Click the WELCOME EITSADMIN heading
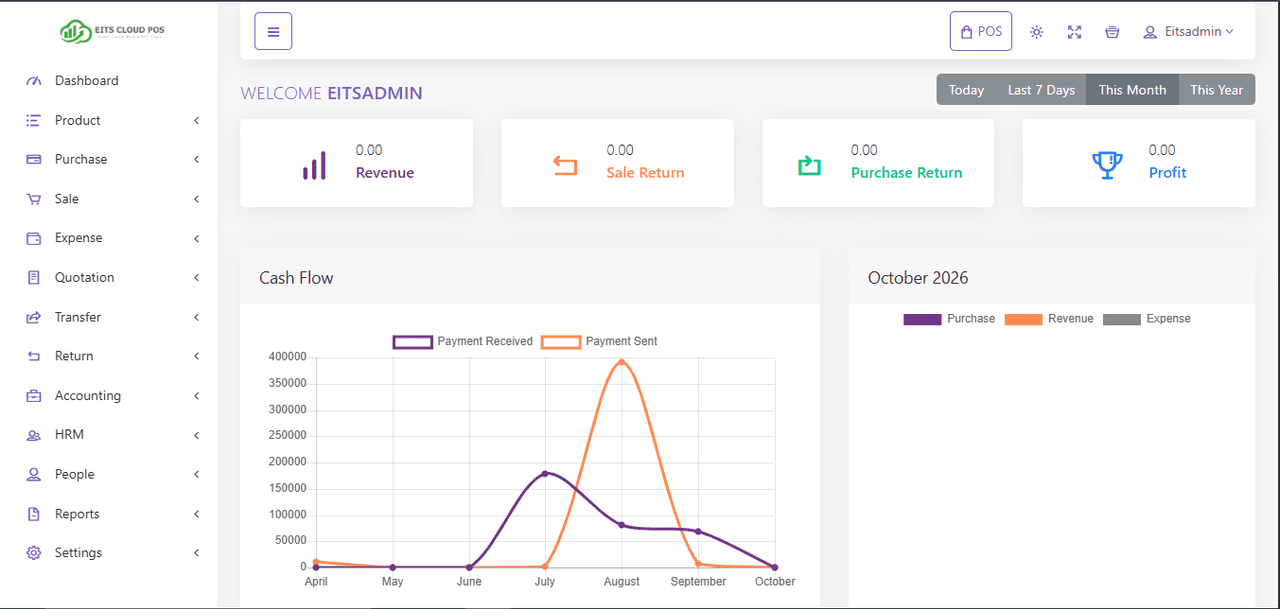The image size is (1280, 609). coord(331,93)
